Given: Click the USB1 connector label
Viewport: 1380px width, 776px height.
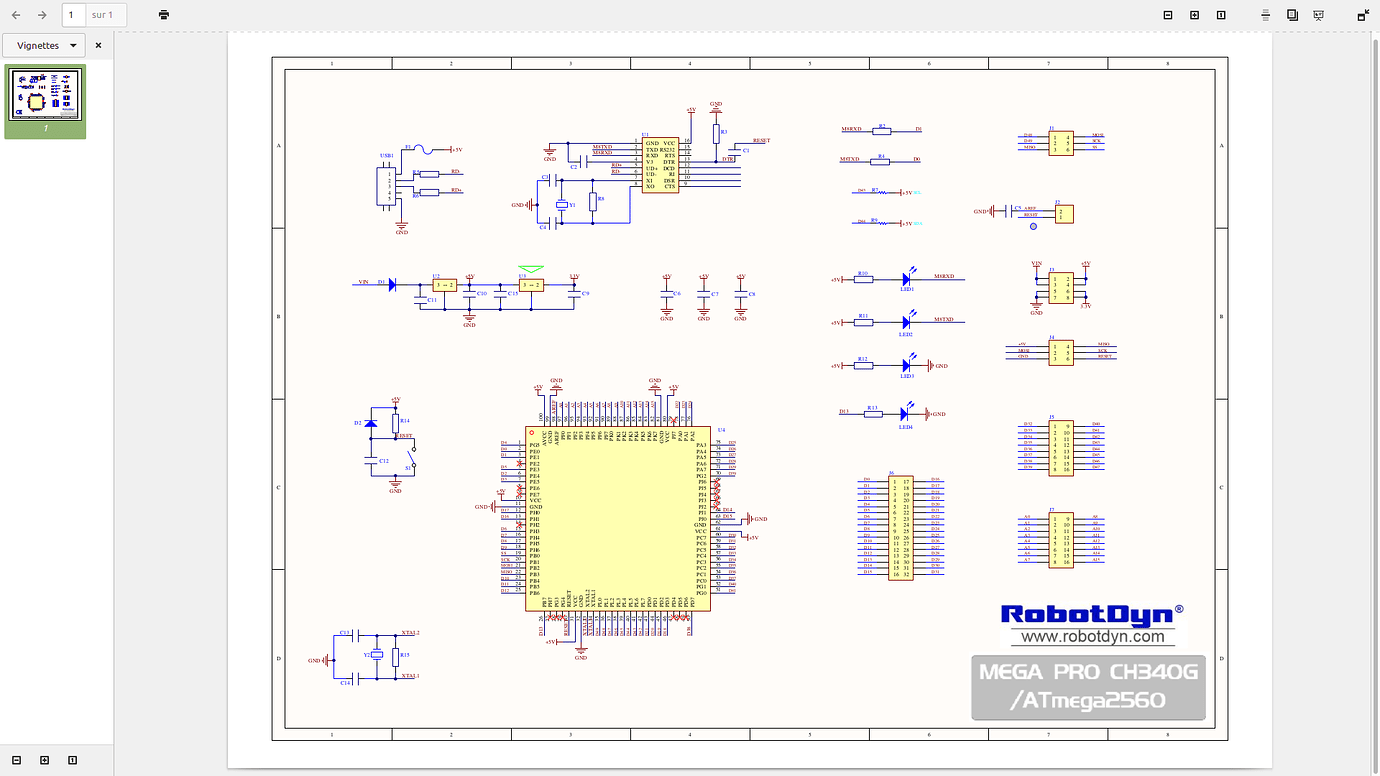Looking at the screenshot, I should (x=387, y=156).
